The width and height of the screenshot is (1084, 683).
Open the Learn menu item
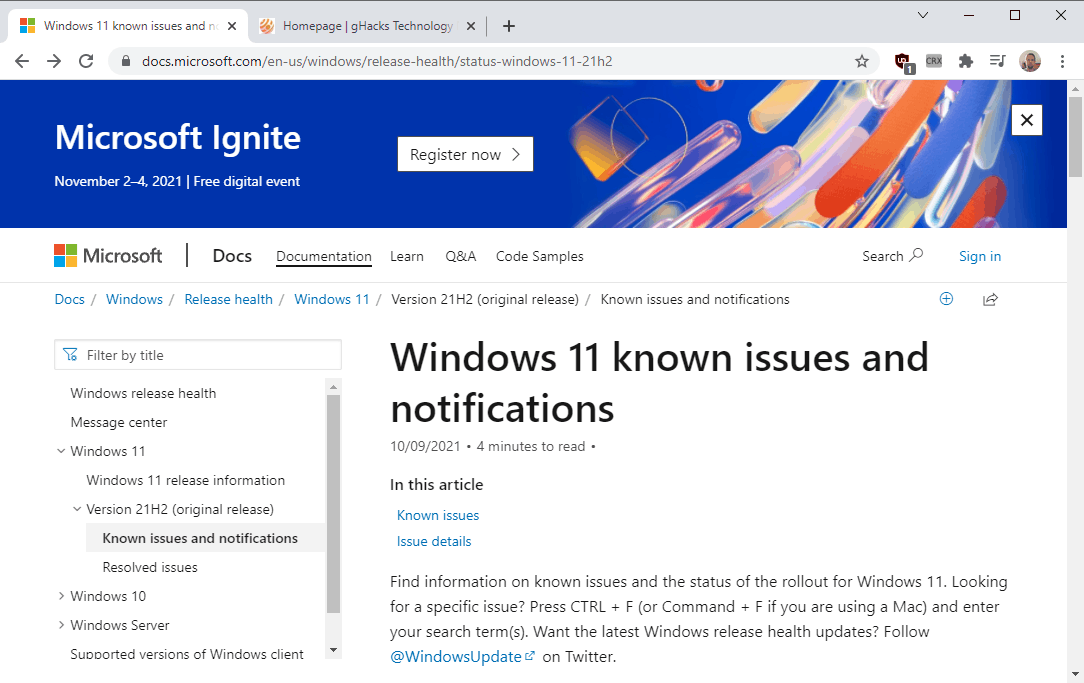406,256
